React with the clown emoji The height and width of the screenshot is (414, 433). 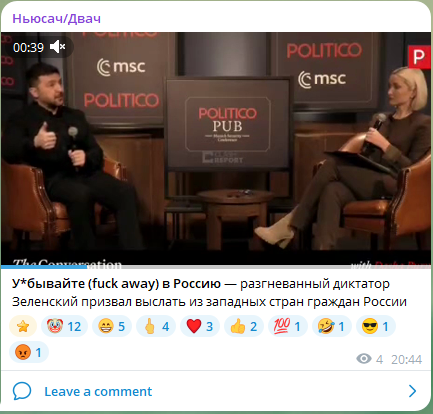click(x=64, y=326)
